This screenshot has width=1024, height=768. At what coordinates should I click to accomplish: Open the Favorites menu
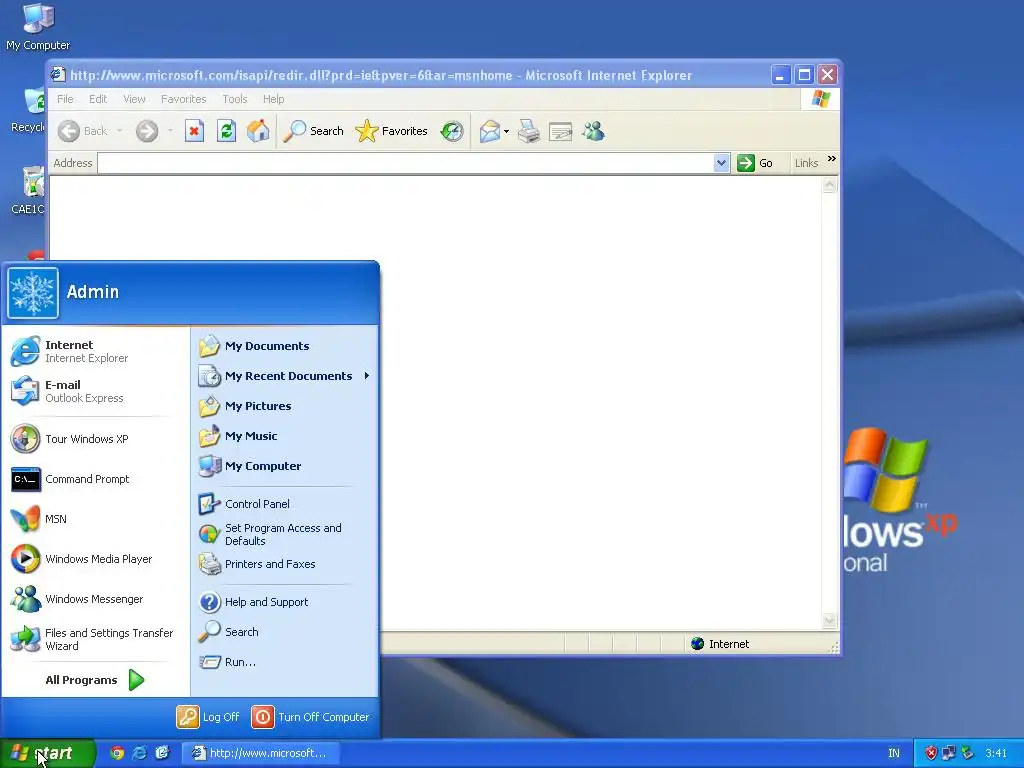point(184,99)
